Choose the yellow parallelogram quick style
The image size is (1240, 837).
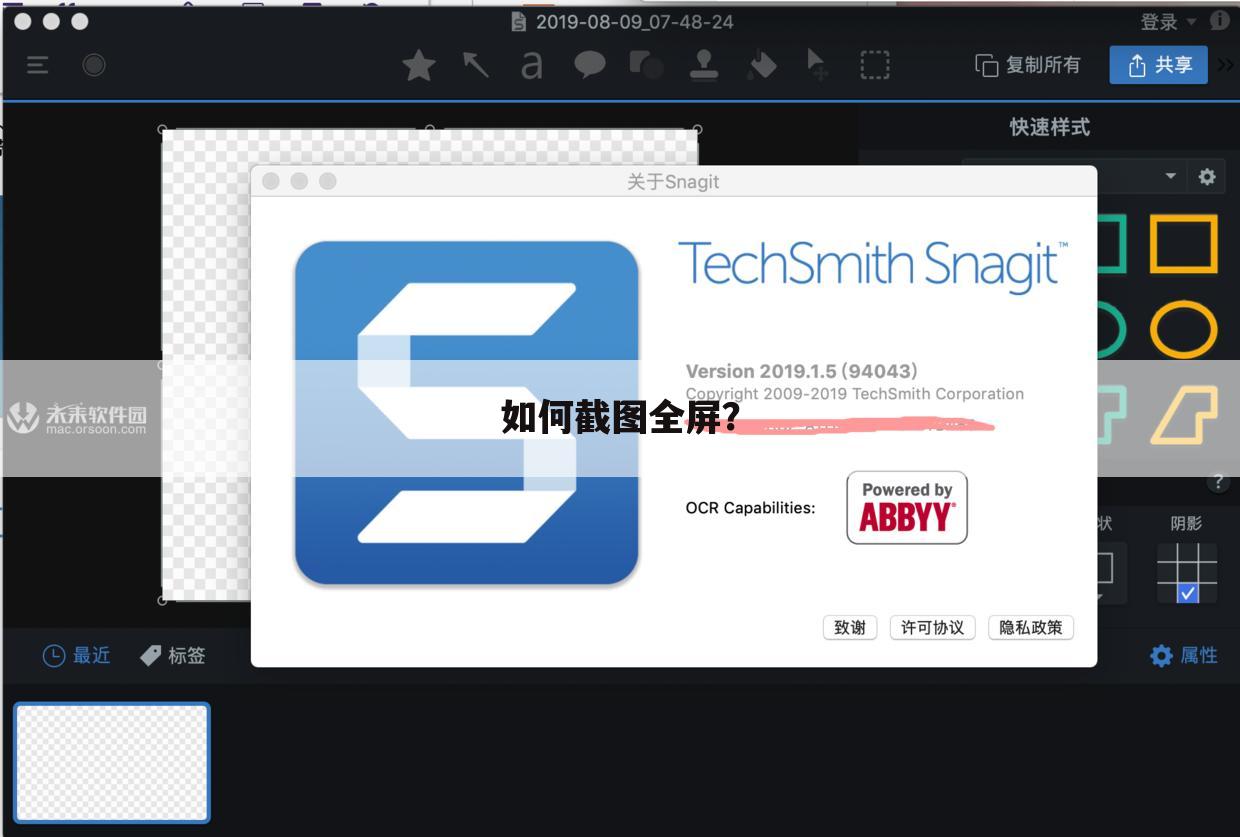(x=1184, y=415)
